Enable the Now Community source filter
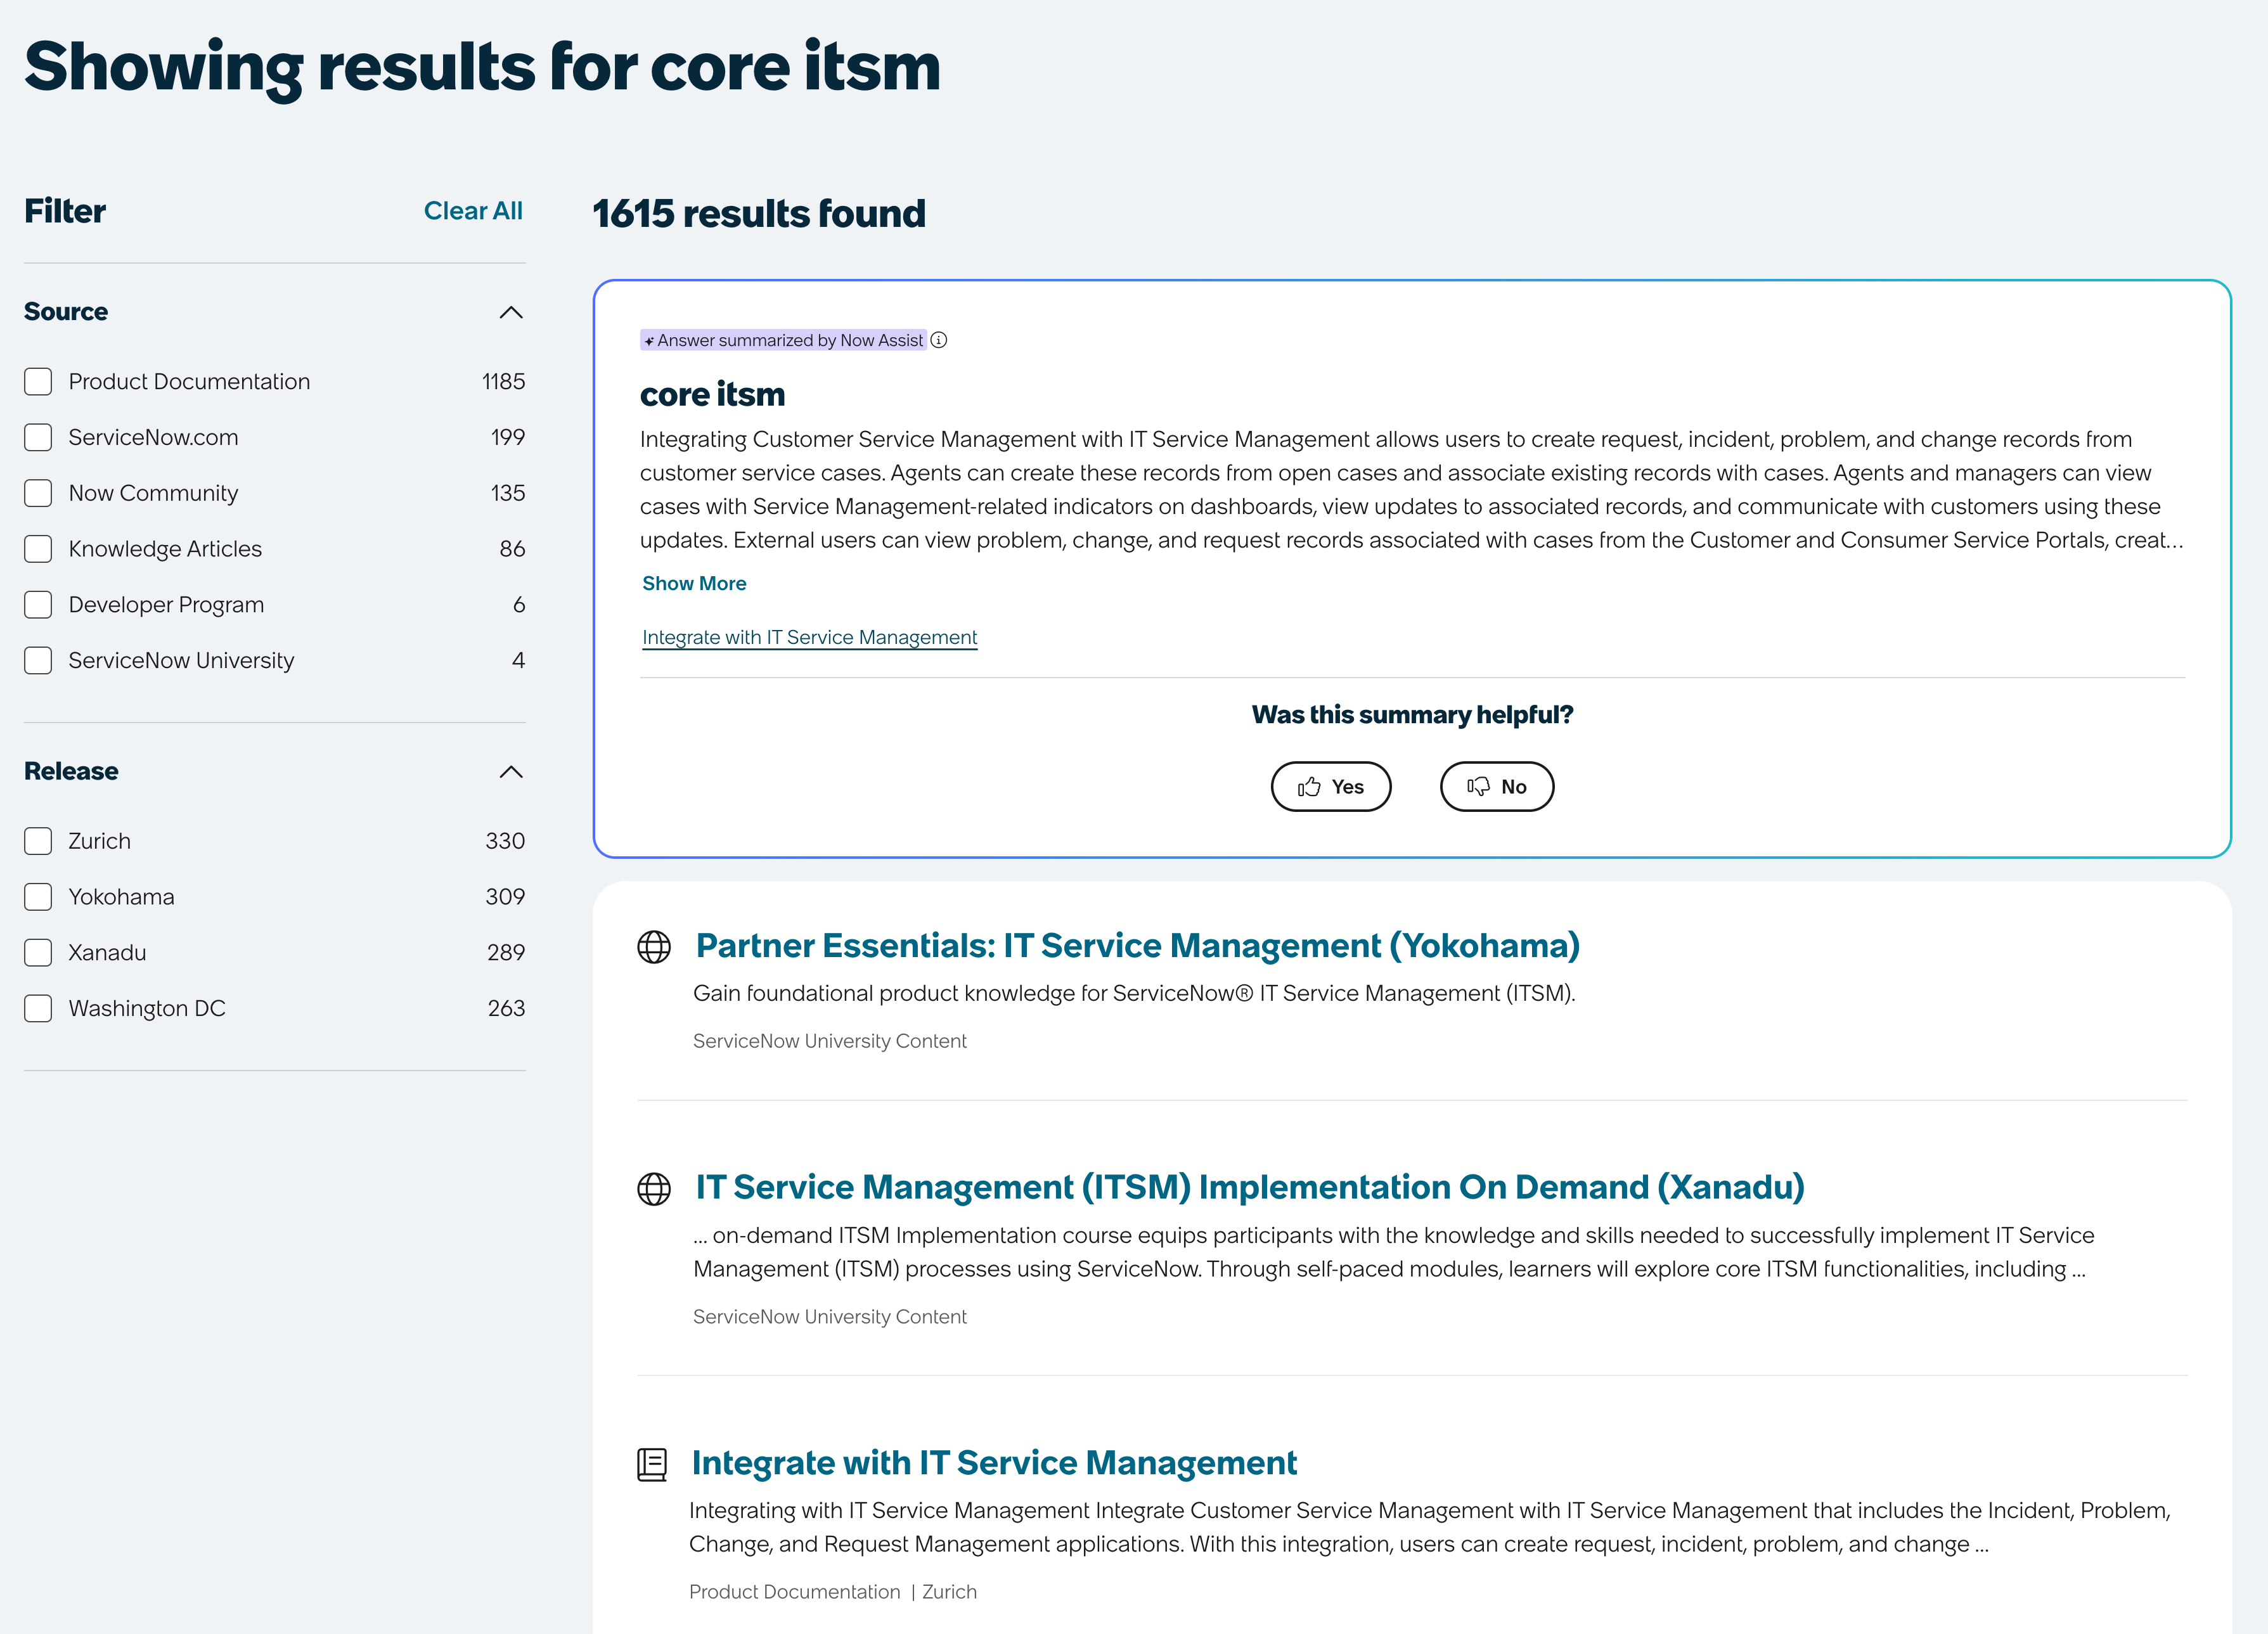This screenshot has width=2268, height=1634. click(38, 493)
